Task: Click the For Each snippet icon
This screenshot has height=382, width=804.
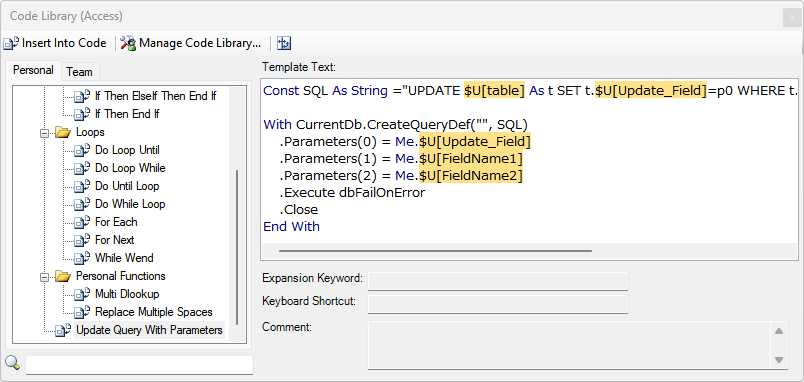Action: tap(82, 222)
